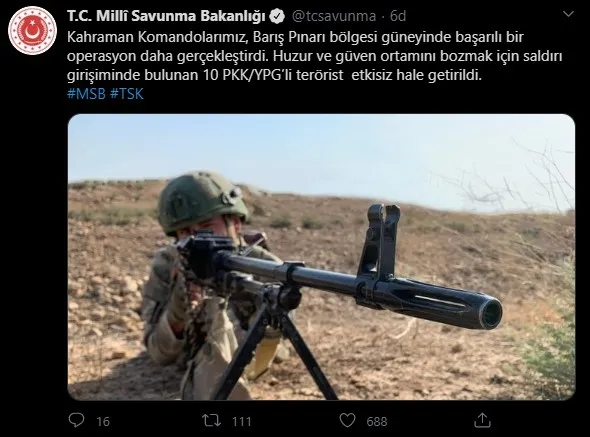The image size is (590, 437).
Task: Open the #MSB hashtag
Action: click(x=86, y=94)
